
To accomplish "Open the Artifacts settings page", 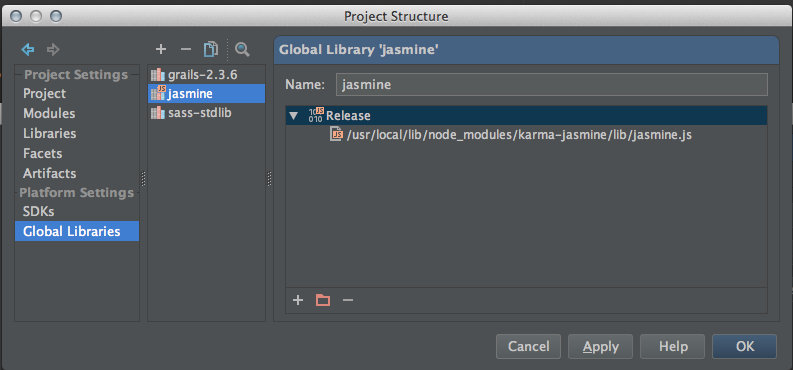I will click(50, 173).
